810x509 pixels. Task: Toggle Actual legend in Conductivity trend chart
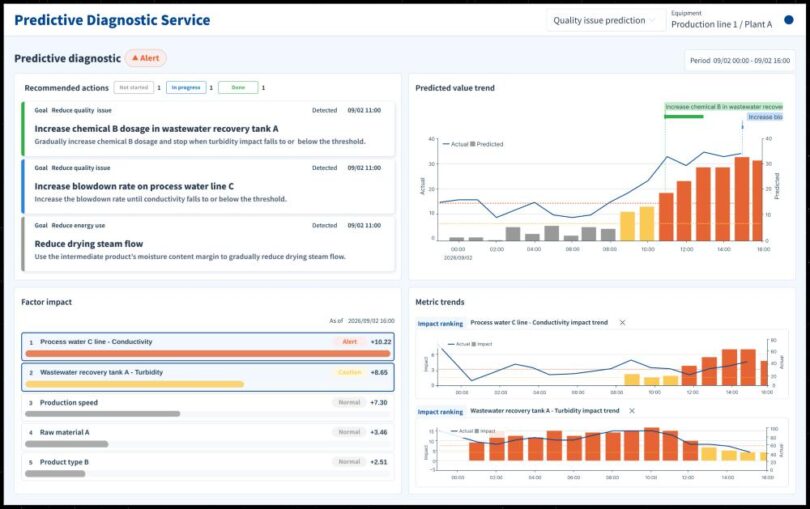pyautogui.click(x=459, y=344)
